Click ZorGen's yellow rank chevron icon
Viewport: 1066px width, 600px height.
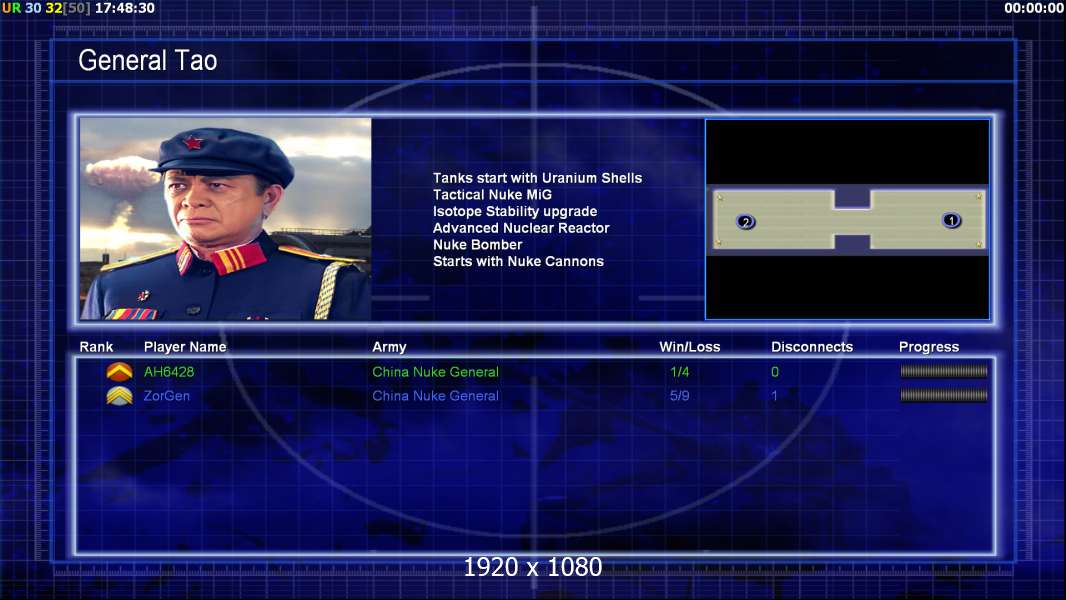tap(119, 396)
